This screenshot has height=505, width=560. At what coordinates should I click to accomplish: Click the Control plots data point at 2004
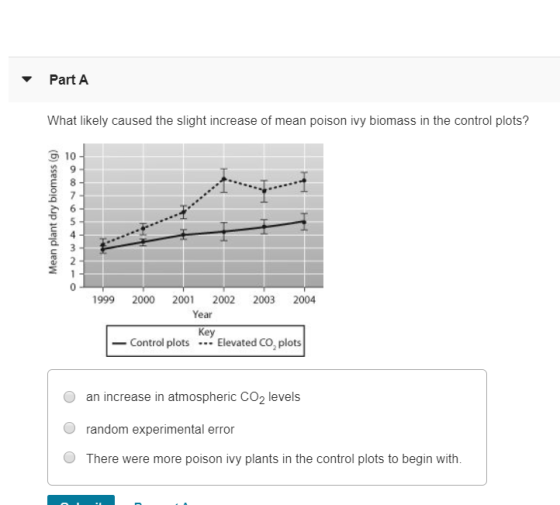pos(304,222)
